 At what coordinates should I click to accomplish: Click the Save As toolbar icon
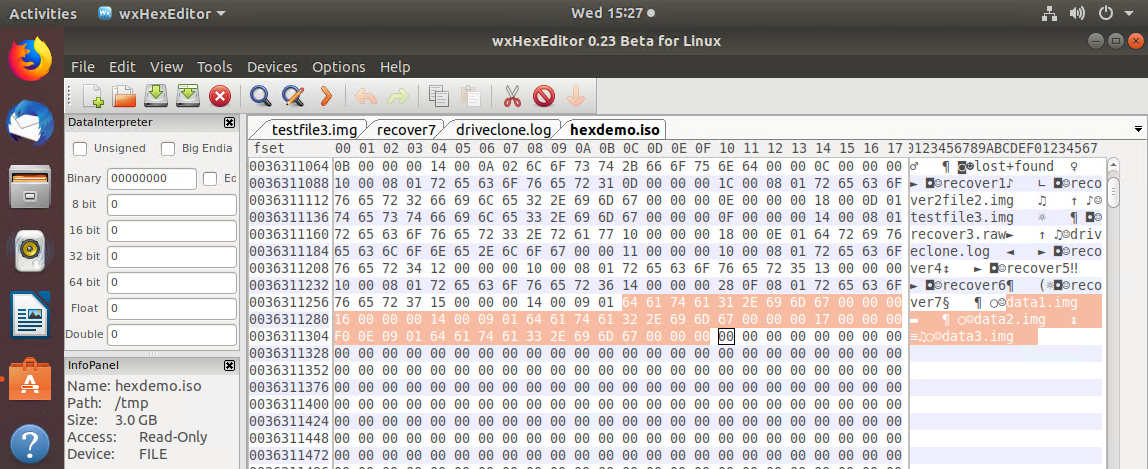click(188, 96)
